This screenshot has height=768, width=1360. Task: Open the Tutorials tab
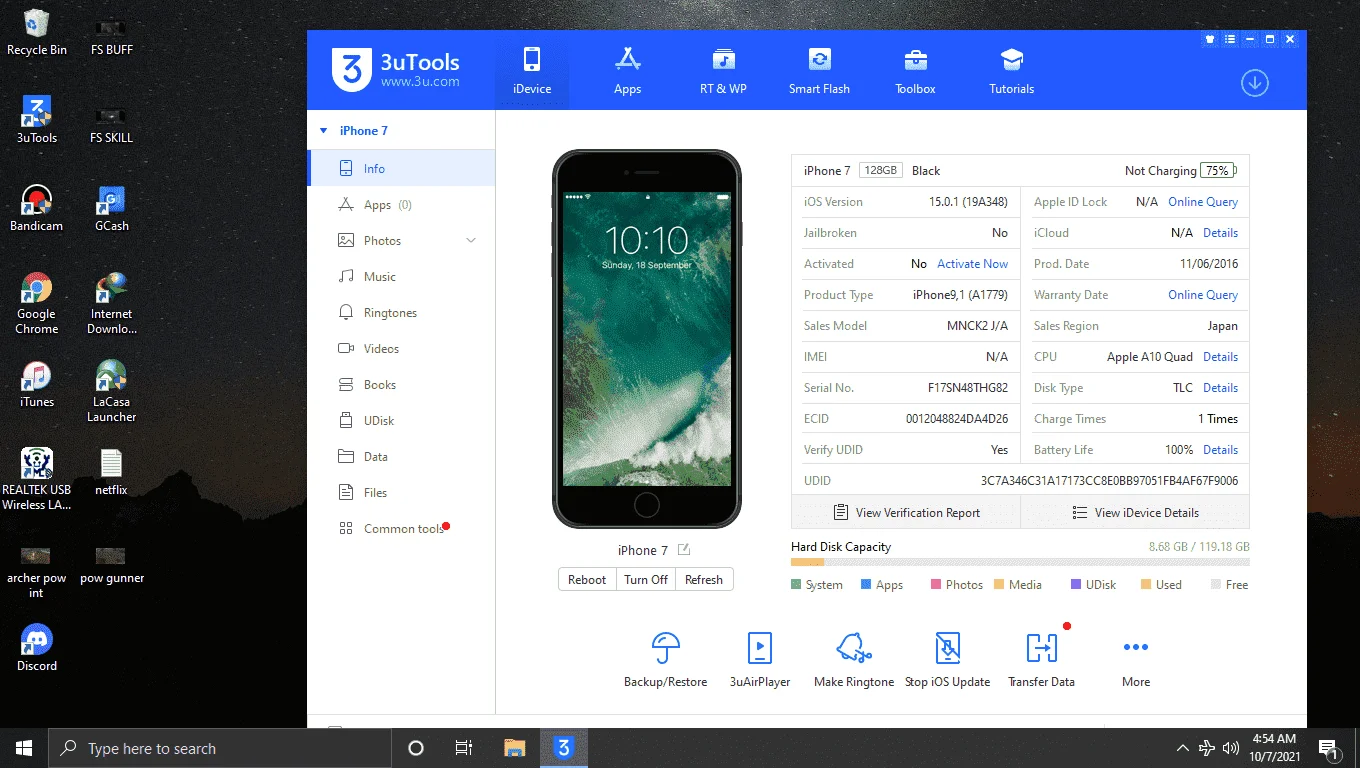1012,70
